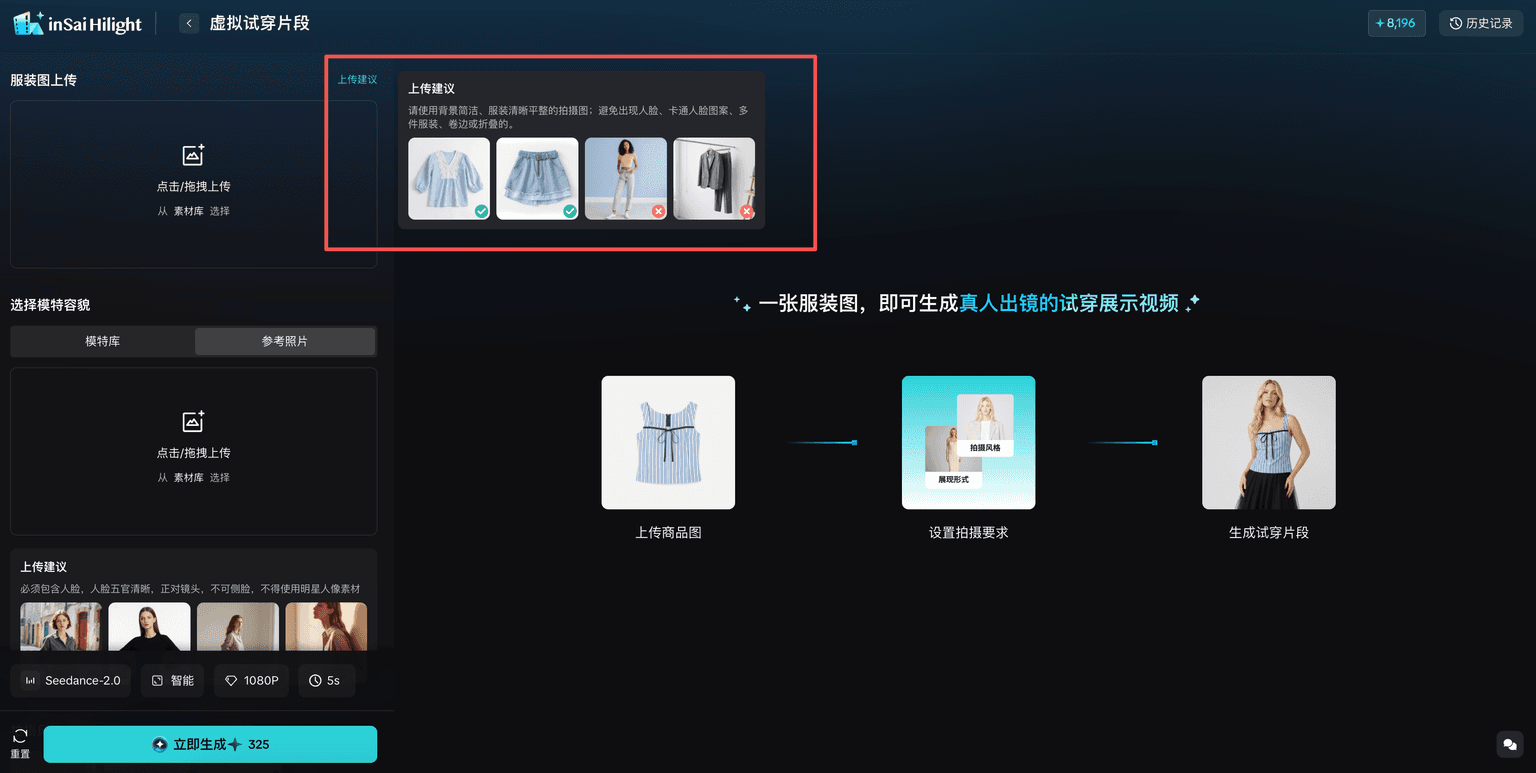Click the red cross on the model thumbnail
Image resolution: width=1536 pixels, height=773 pixels.
point(658,211)
